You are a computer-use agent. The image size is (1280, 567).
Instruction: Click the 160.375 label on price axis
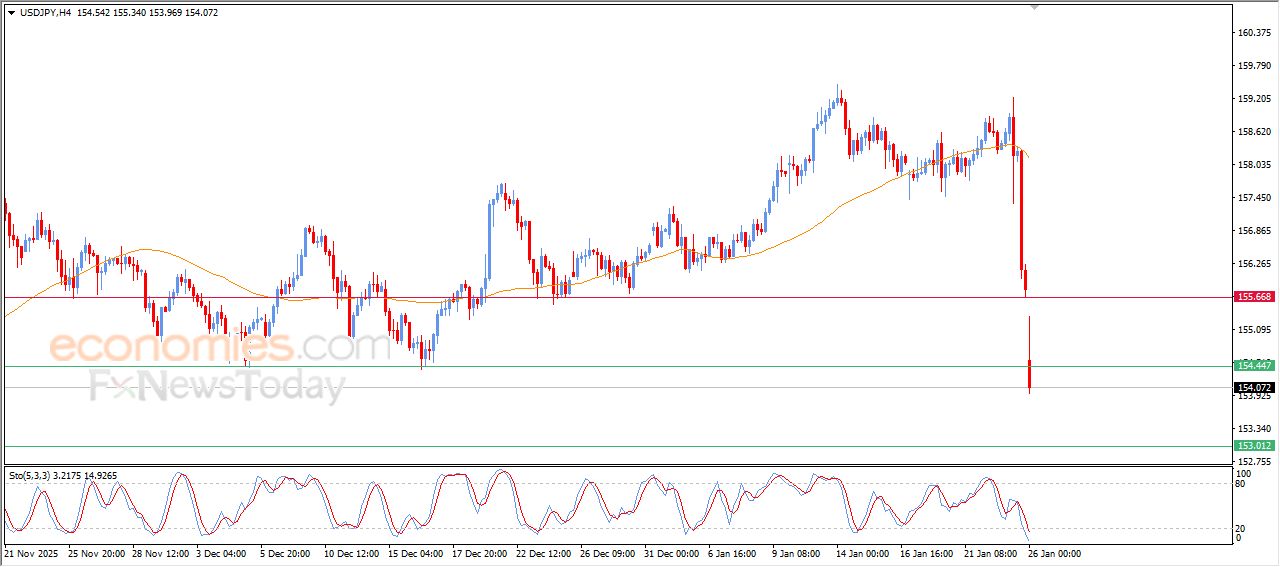pos(1254,33)
